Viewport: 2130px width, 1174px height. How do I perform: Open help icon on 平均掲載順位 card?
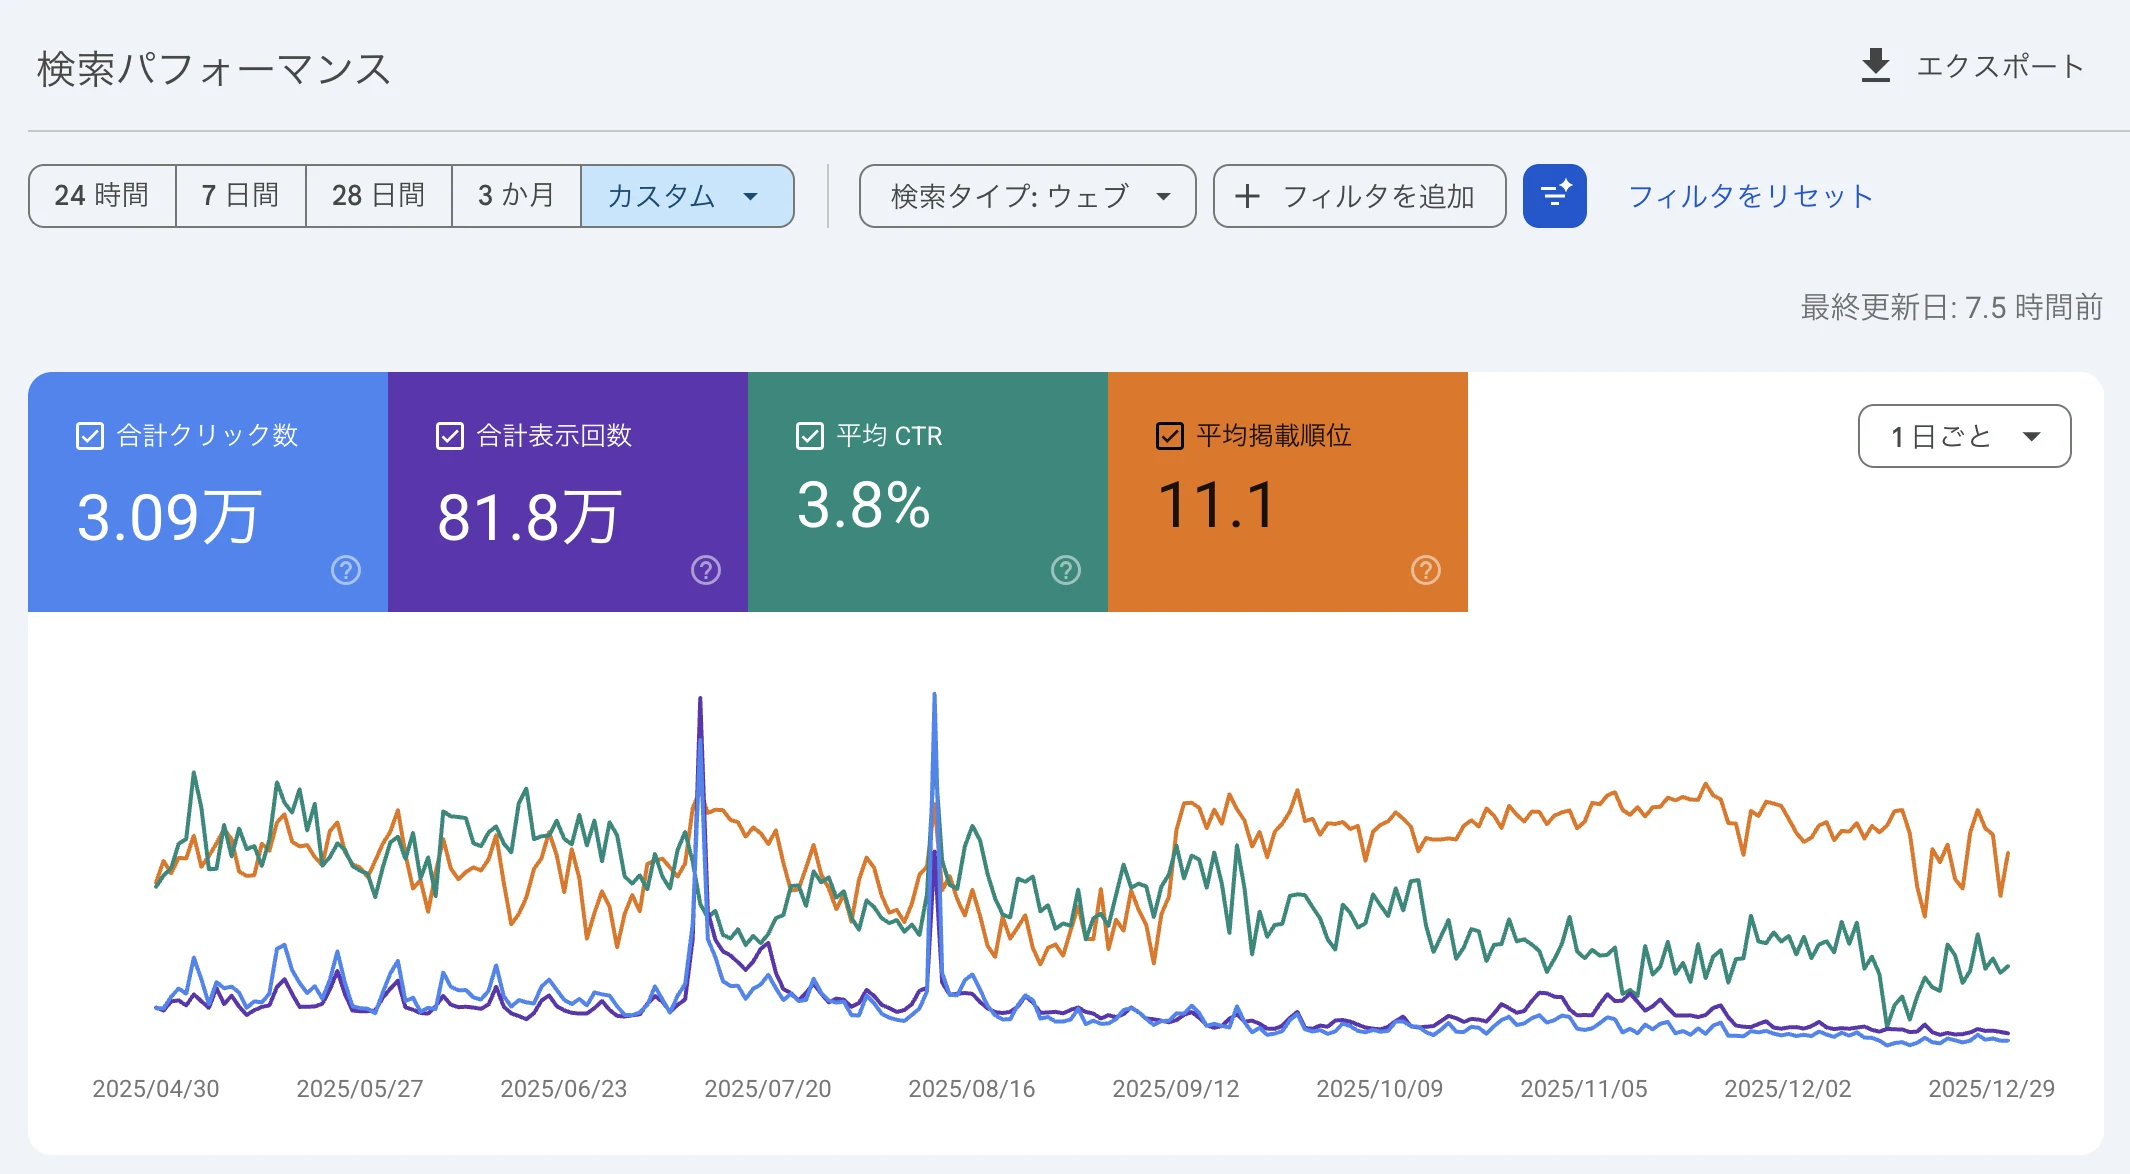1426,570
